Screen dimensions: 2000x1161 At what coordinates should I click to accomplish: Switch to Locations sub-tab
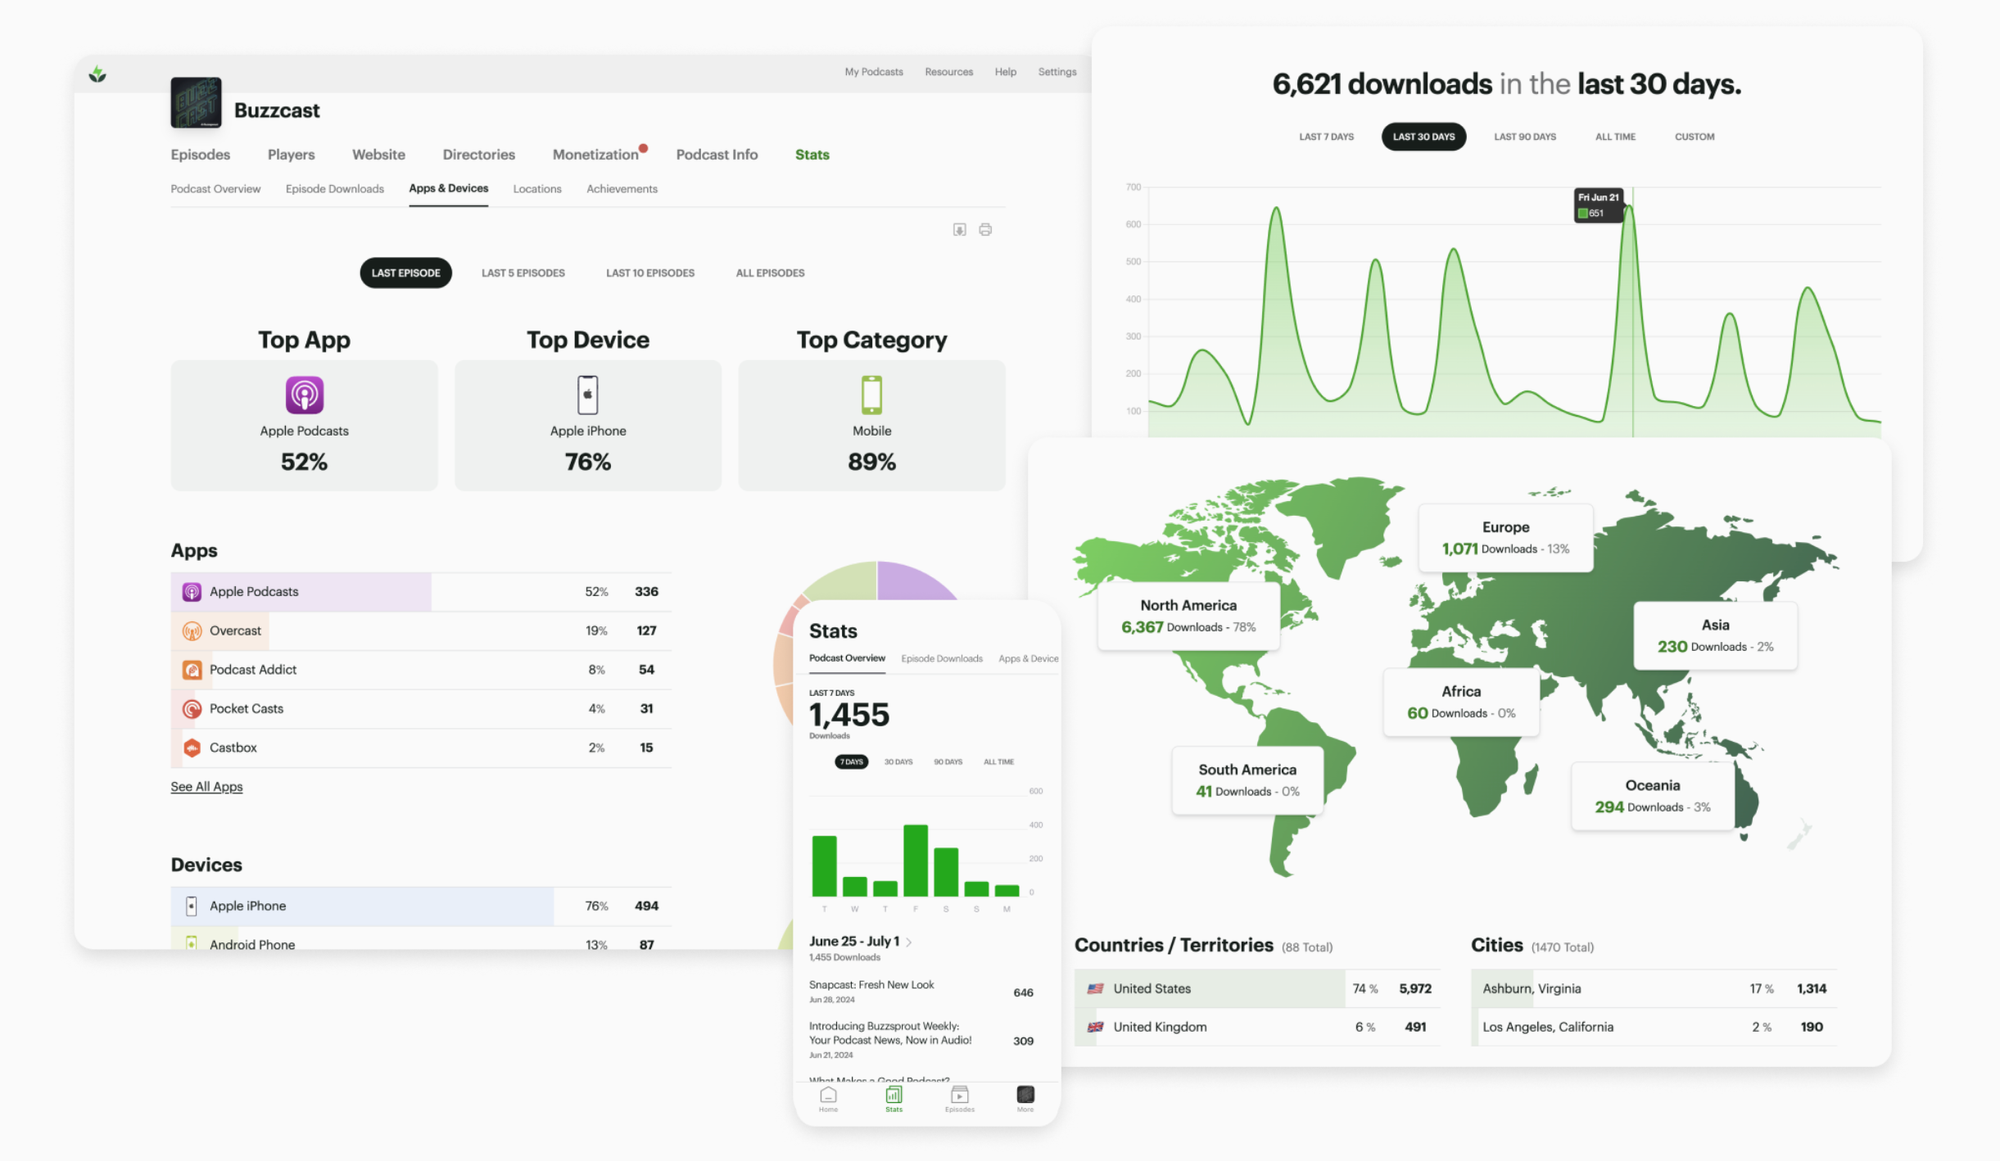point(537,189)
